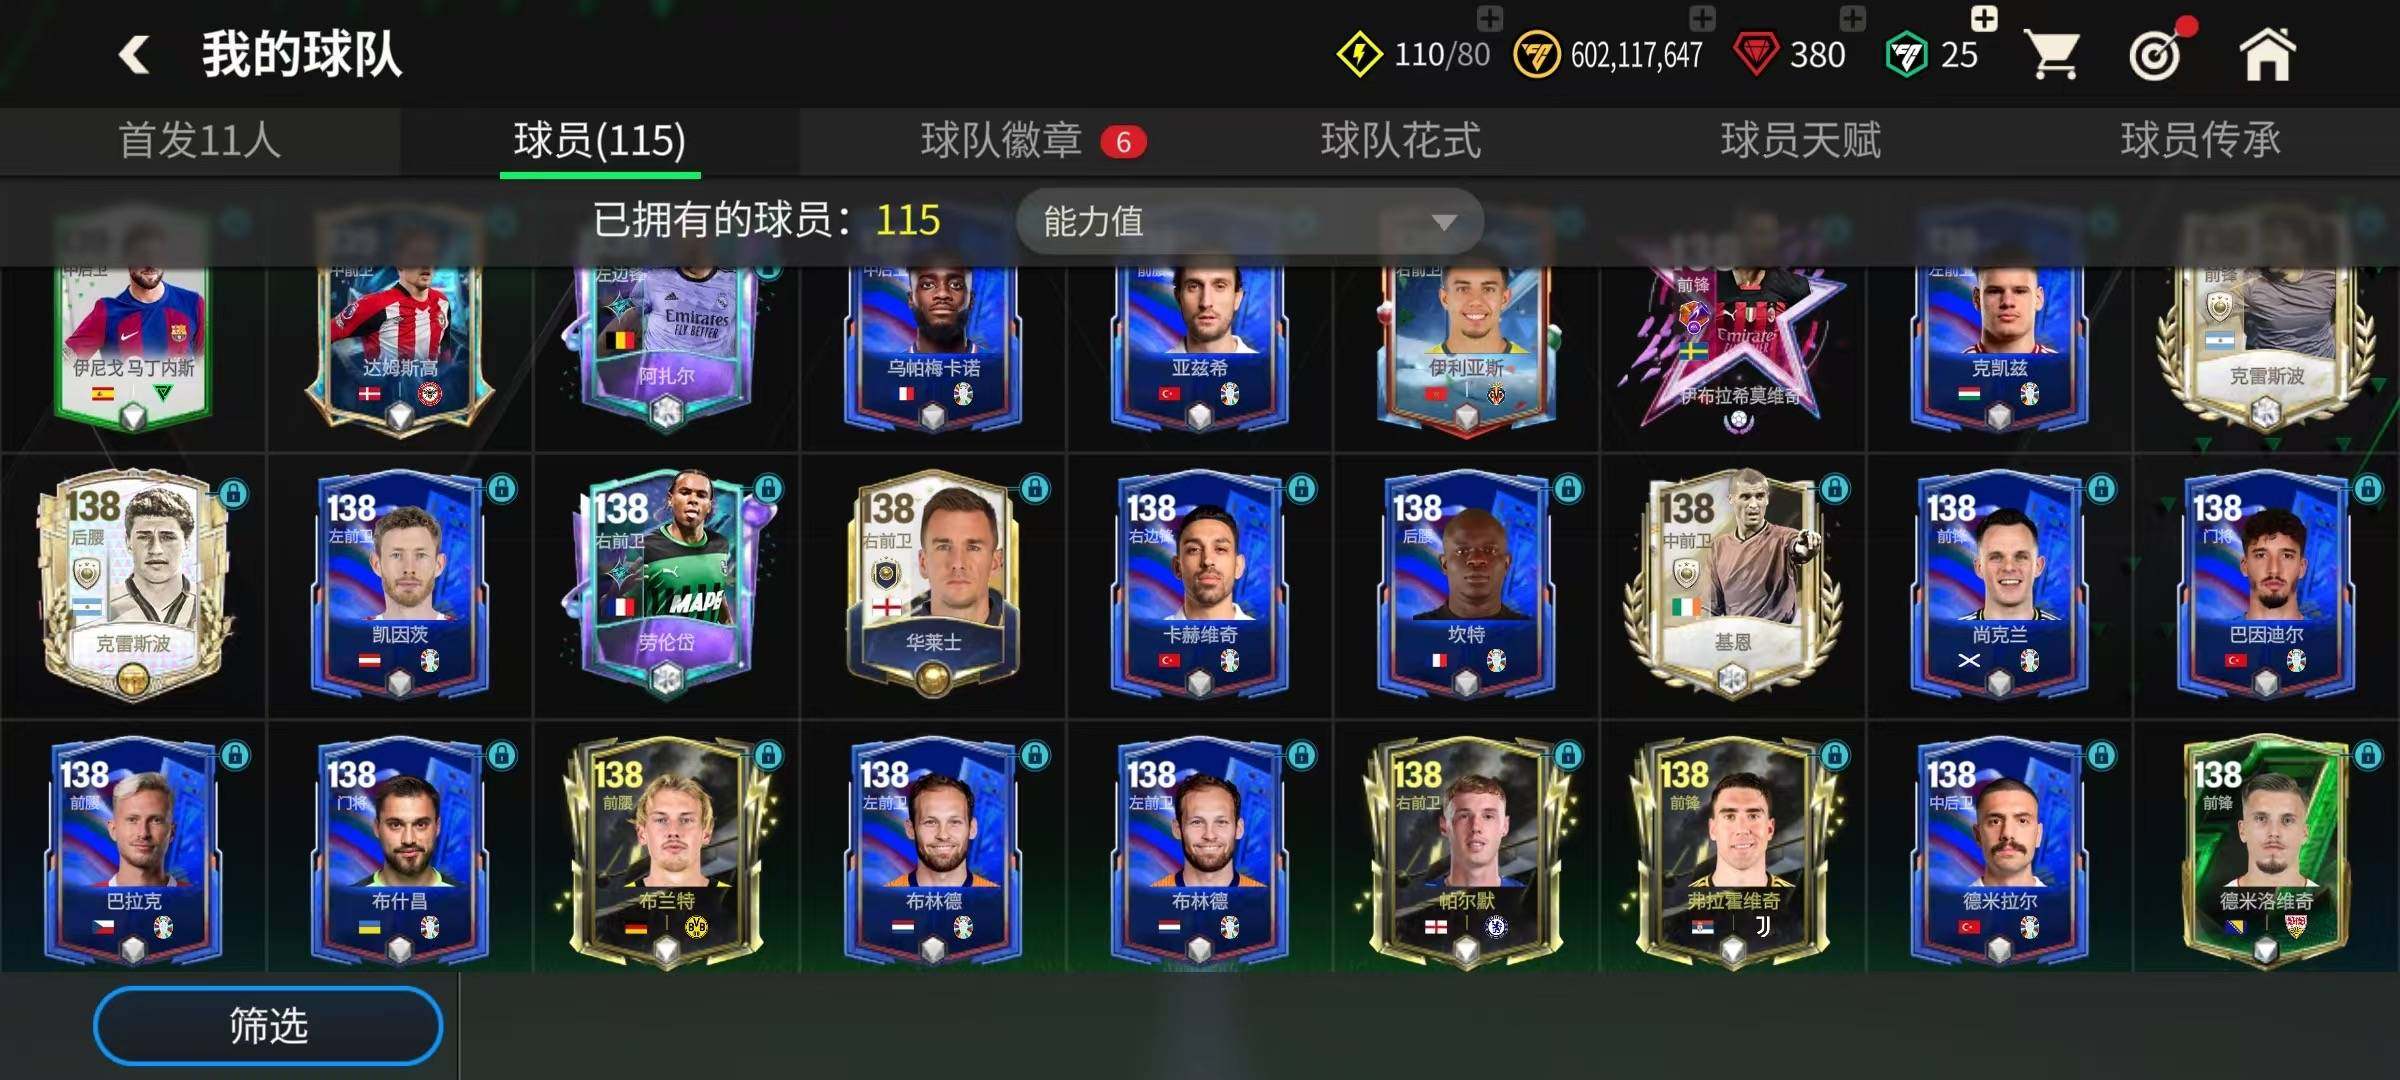Add more coins with plus icon
The image size is (2400, 1080).
pos(1702,17)
